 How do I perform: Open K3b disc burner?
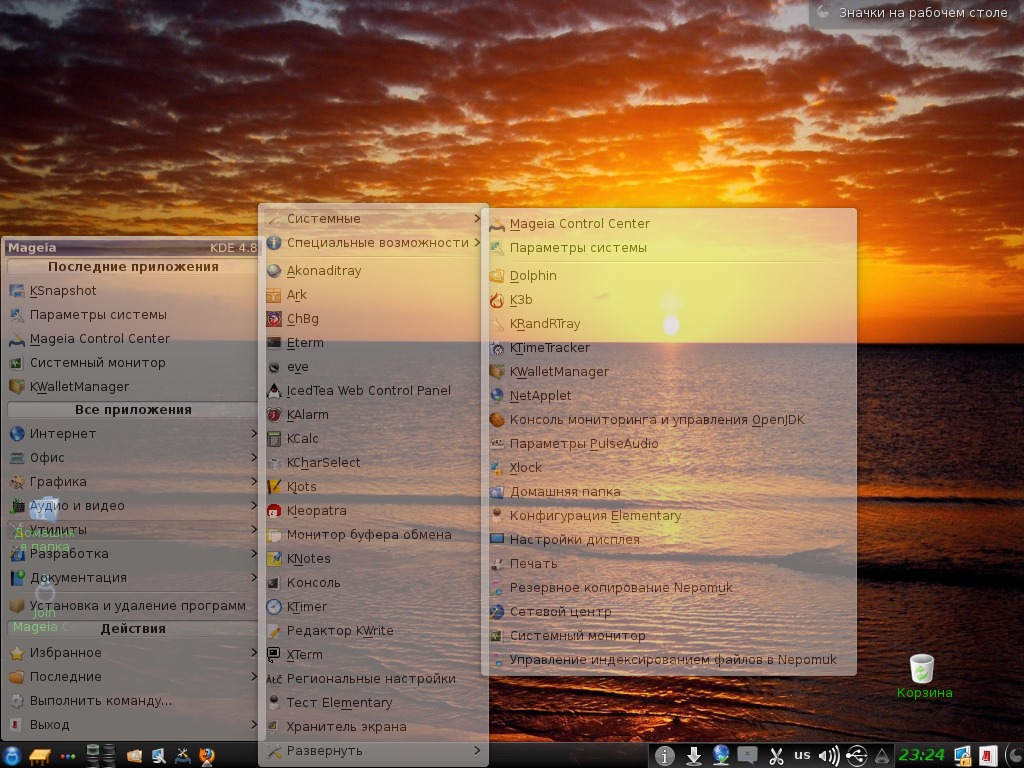669,300
